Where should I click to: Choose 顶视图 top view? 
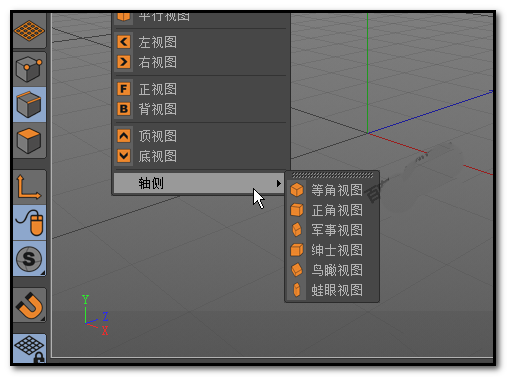(201, 136)
